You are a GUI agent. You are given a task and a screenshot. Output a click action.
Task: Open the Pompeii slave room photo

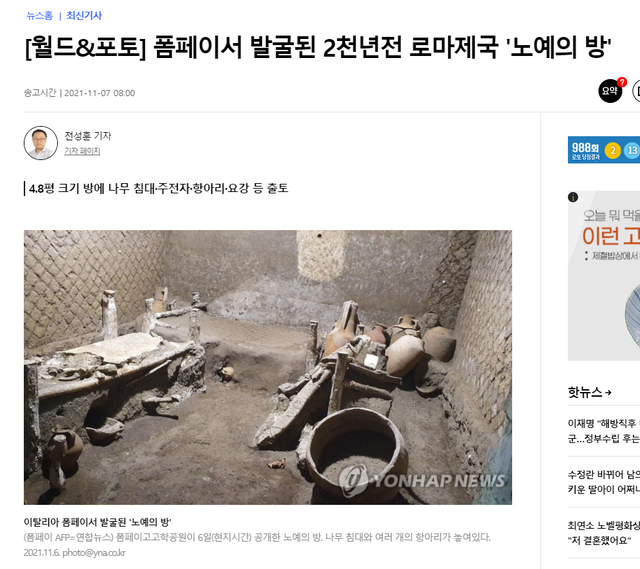point(268,367)
